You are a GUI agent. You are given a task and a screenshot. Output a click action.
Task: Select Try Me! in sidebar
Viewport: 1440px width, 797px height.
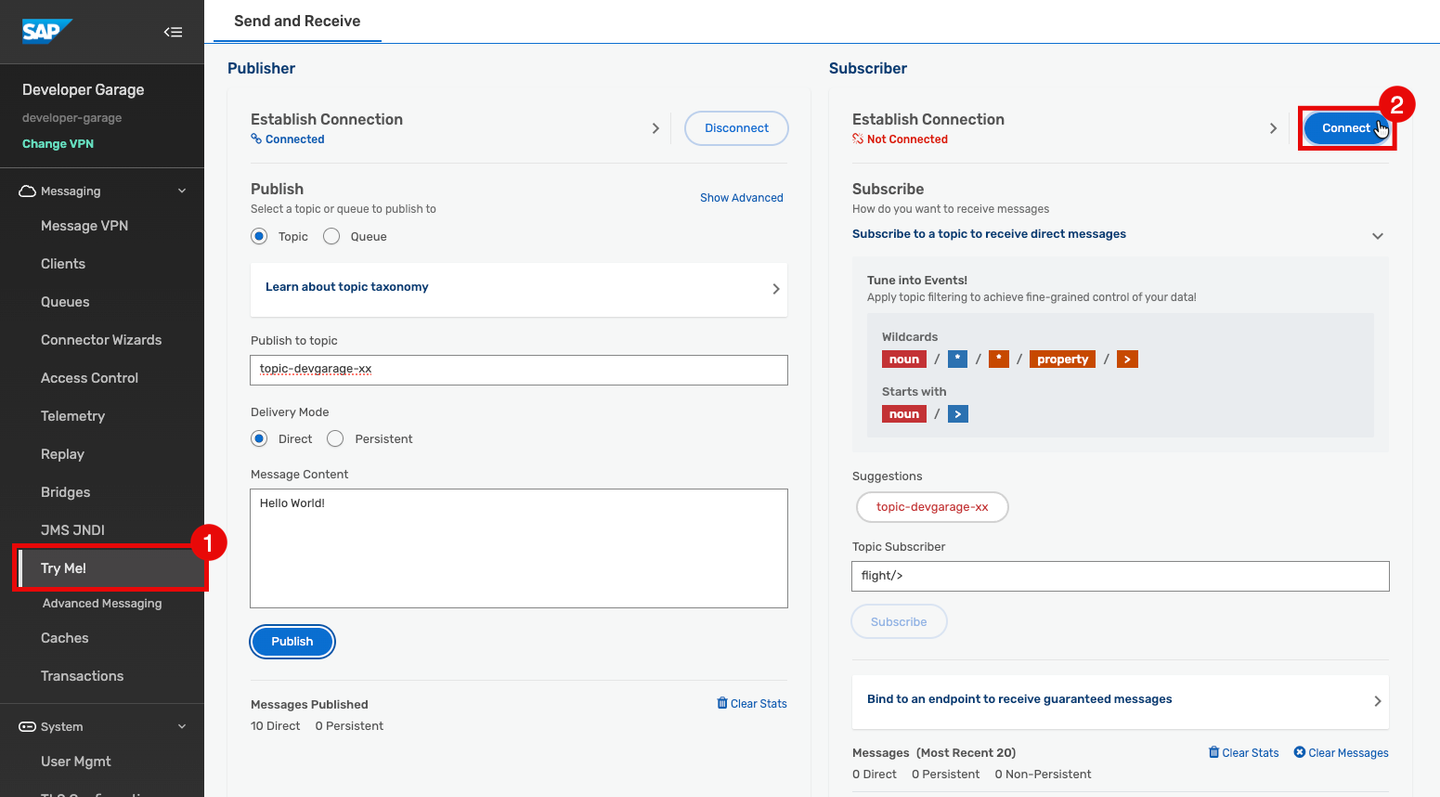110,568
